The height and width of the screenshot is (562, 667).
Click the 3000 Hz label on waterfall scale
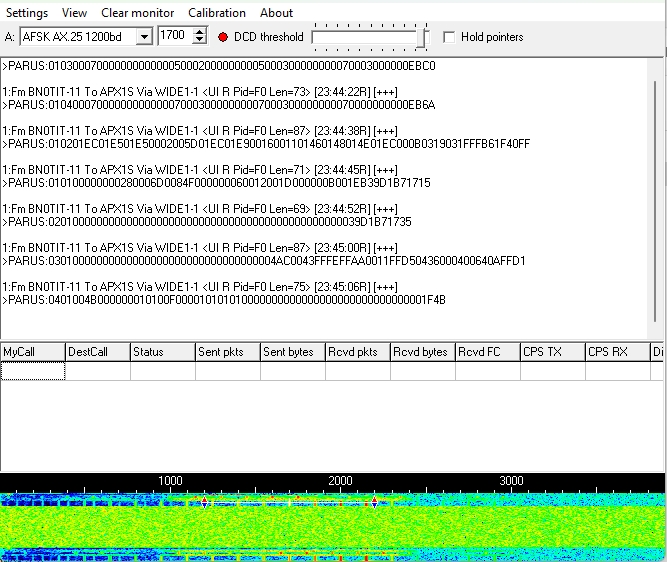511,481
